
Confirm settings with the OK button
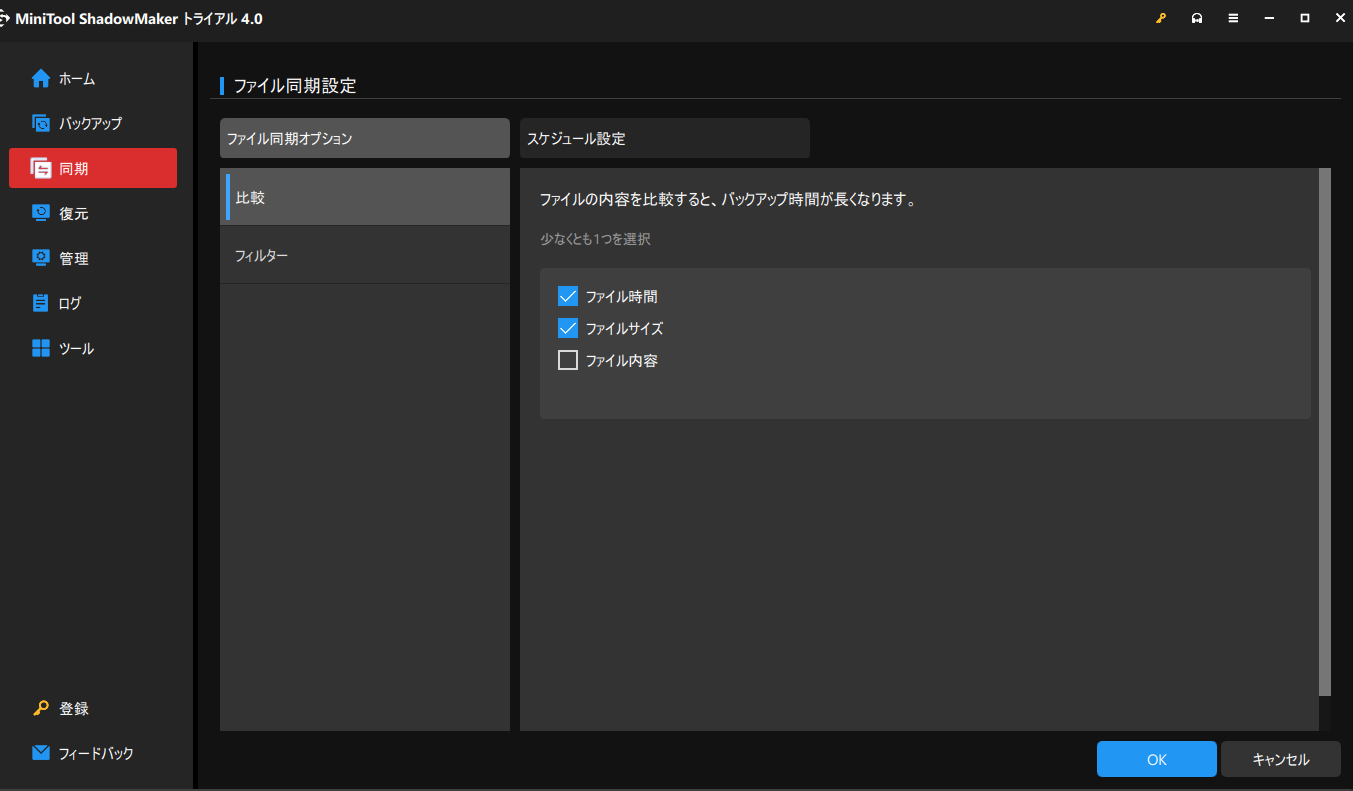coord(1156,759)
